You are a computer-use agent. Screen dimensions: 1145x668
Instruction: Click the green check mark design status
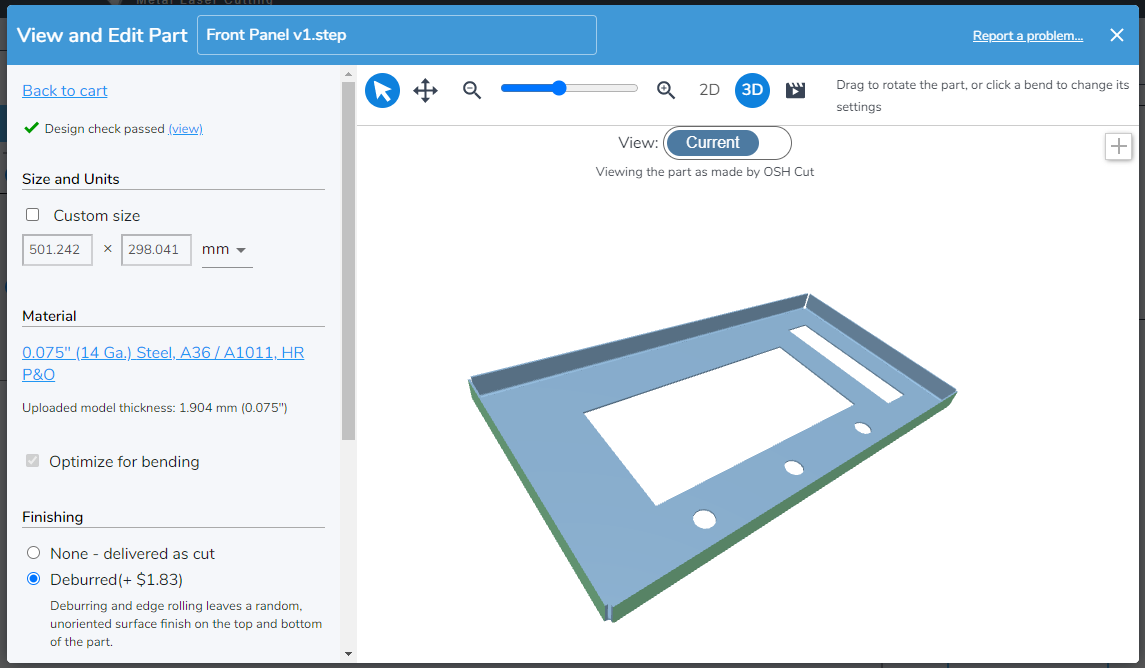point(31,128)
